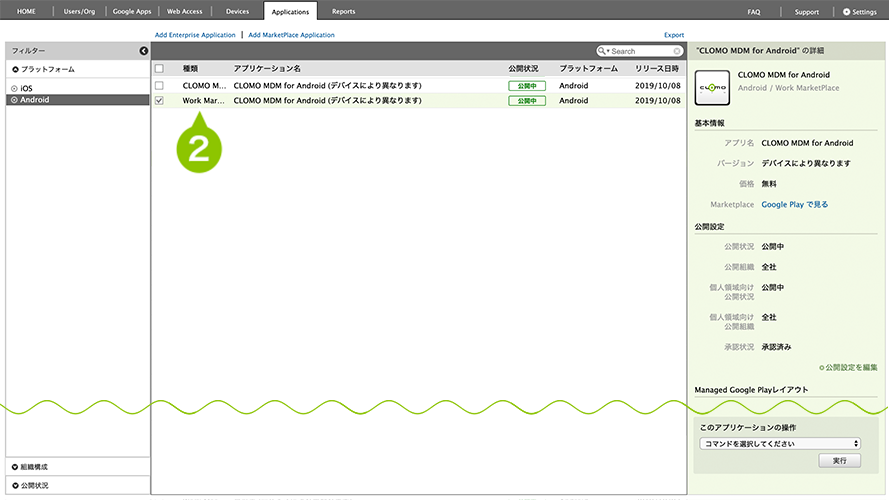Check the CLOMO M... row checkbox

point(159,86)
